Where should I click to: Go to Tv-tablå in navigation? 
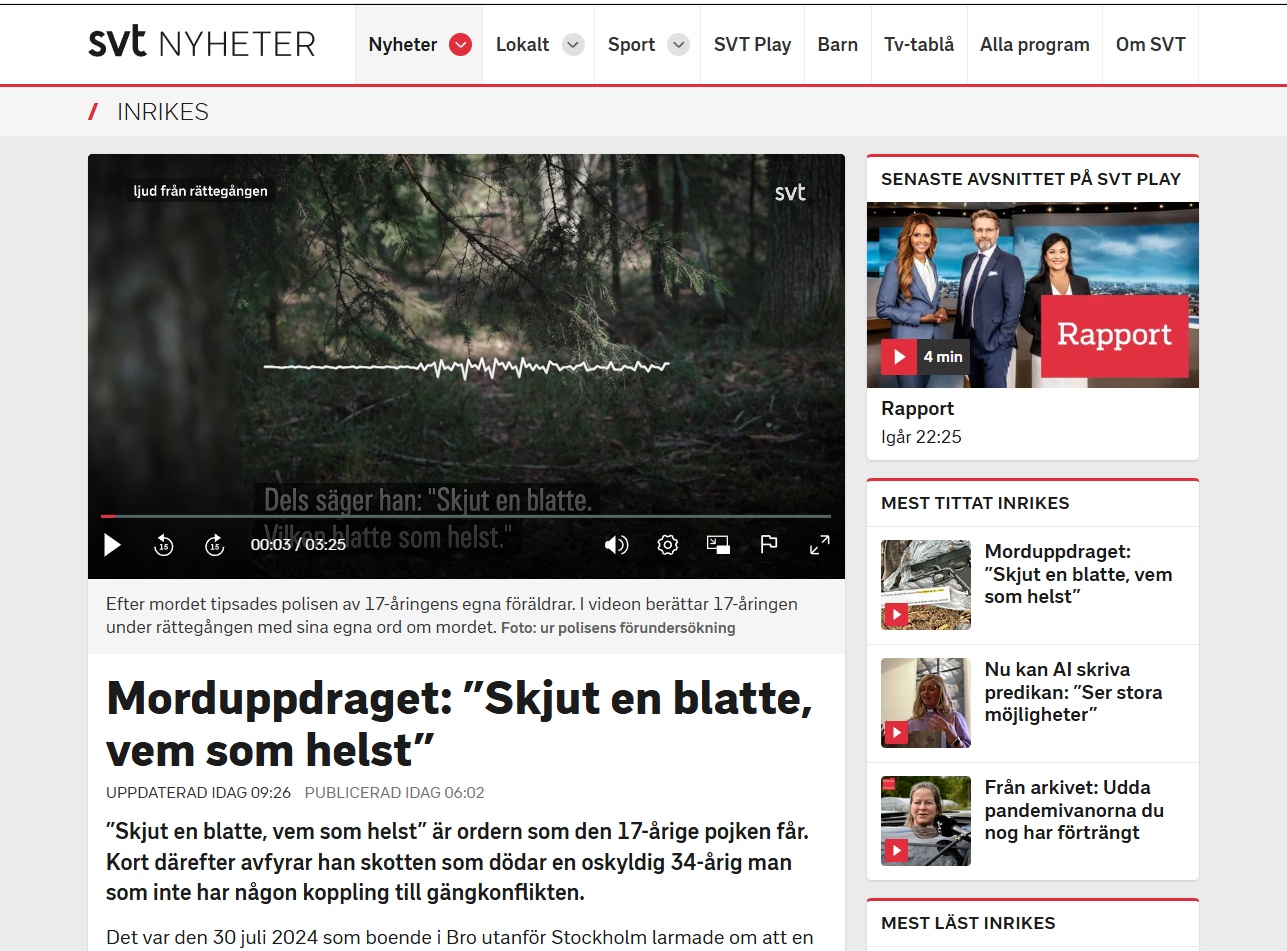[x=919, y=45]
